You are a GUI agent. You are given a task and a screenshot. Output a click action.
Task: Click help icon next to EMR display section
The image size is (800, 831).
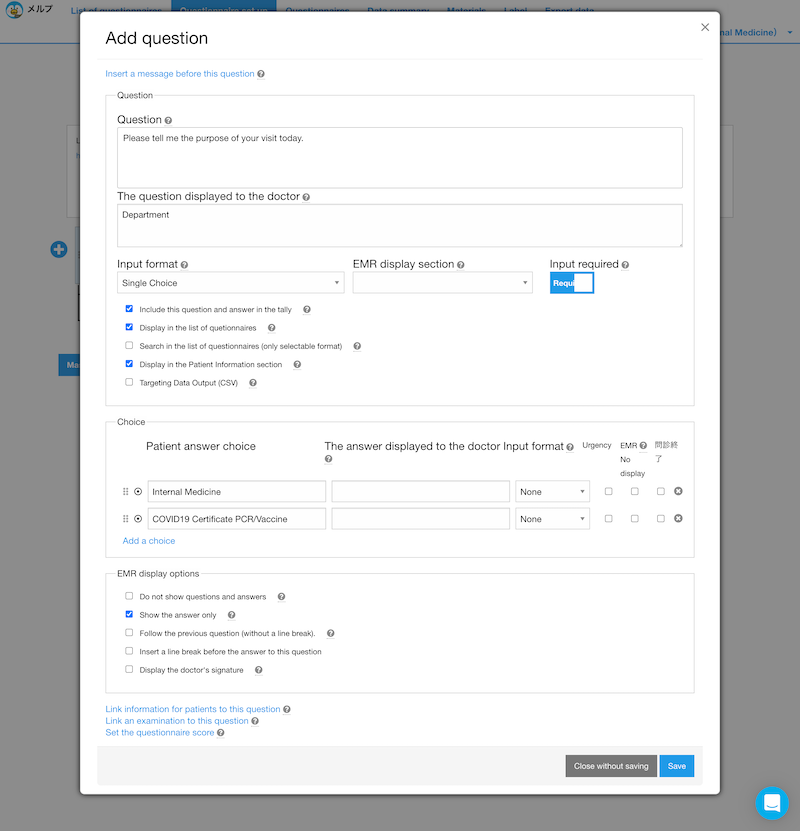click(460, 265)
